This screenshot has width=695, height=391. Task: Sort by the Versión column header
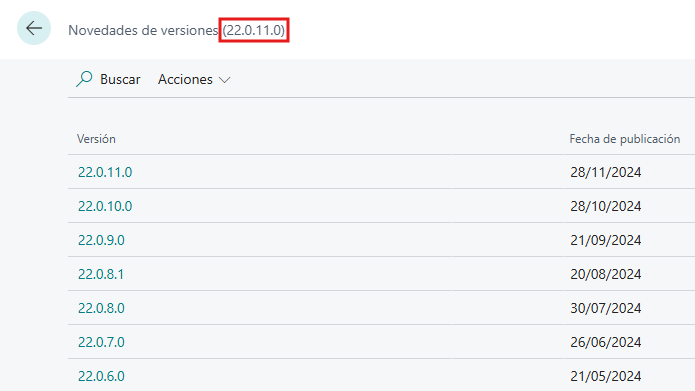click(x=96, y=139)
